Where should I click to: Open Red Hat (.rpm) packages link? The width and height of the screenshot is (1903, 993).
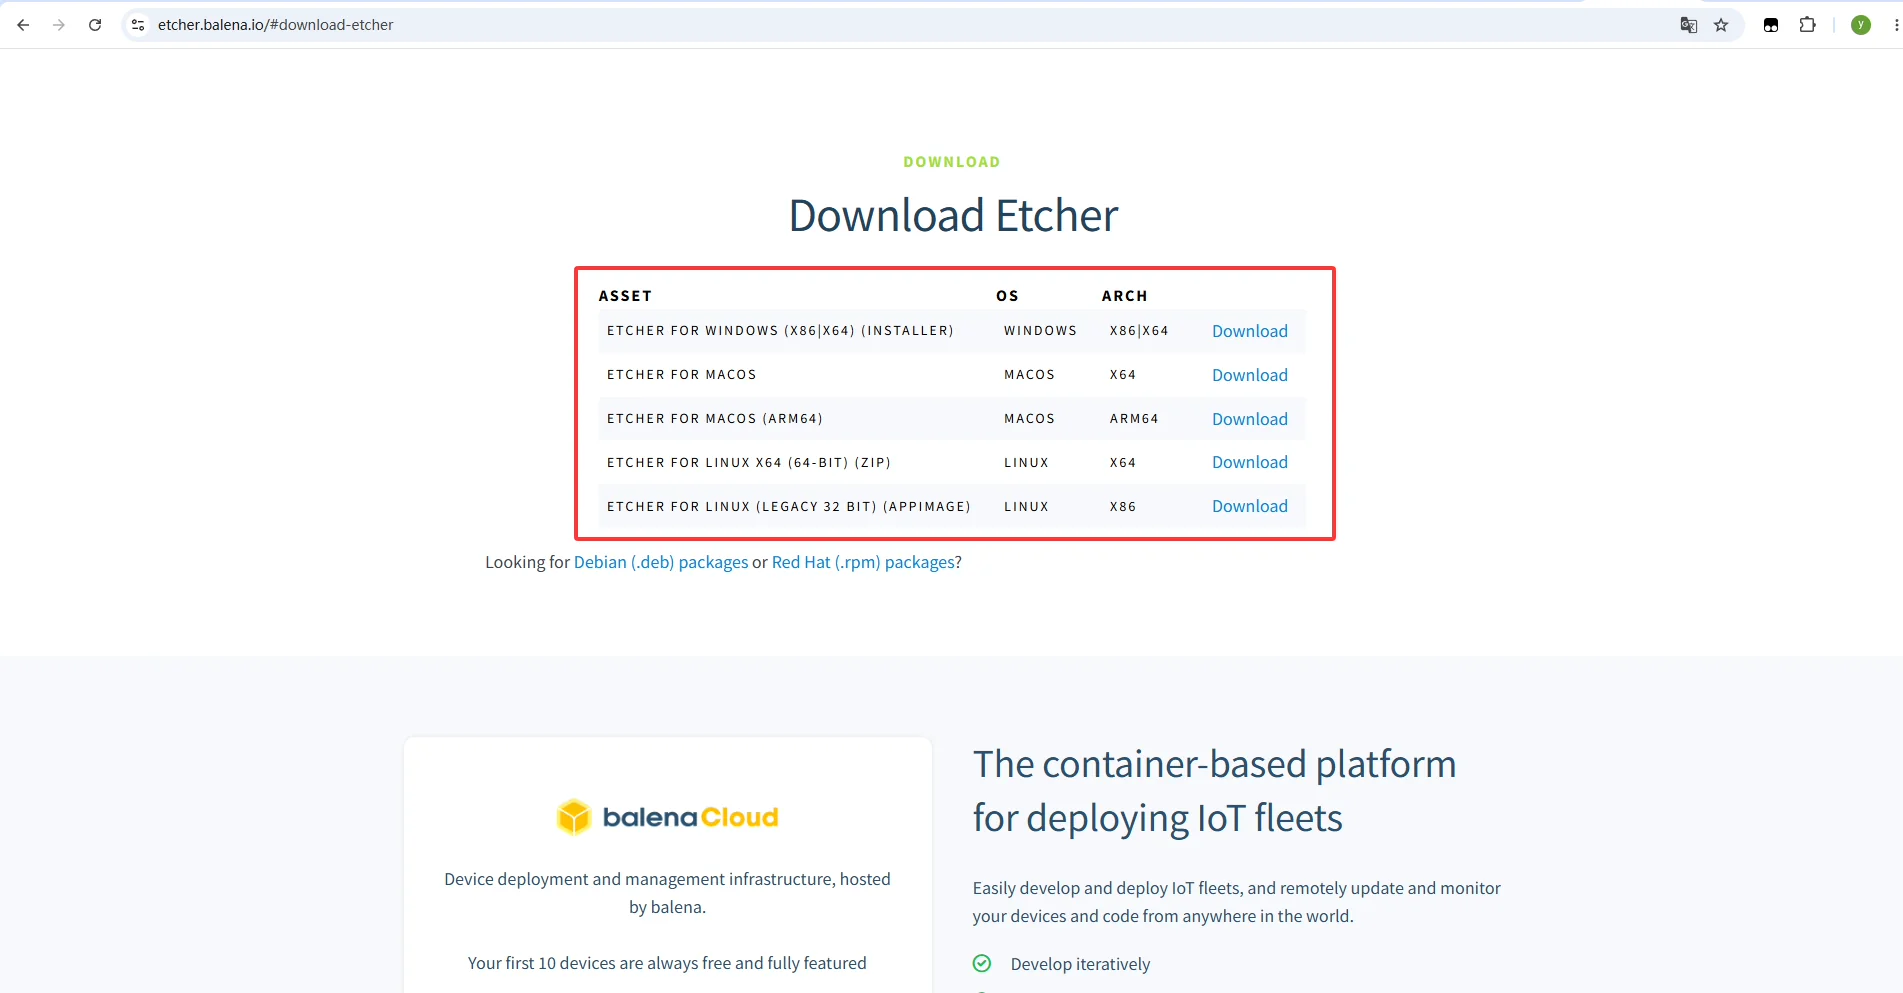[x=863, y=562]
